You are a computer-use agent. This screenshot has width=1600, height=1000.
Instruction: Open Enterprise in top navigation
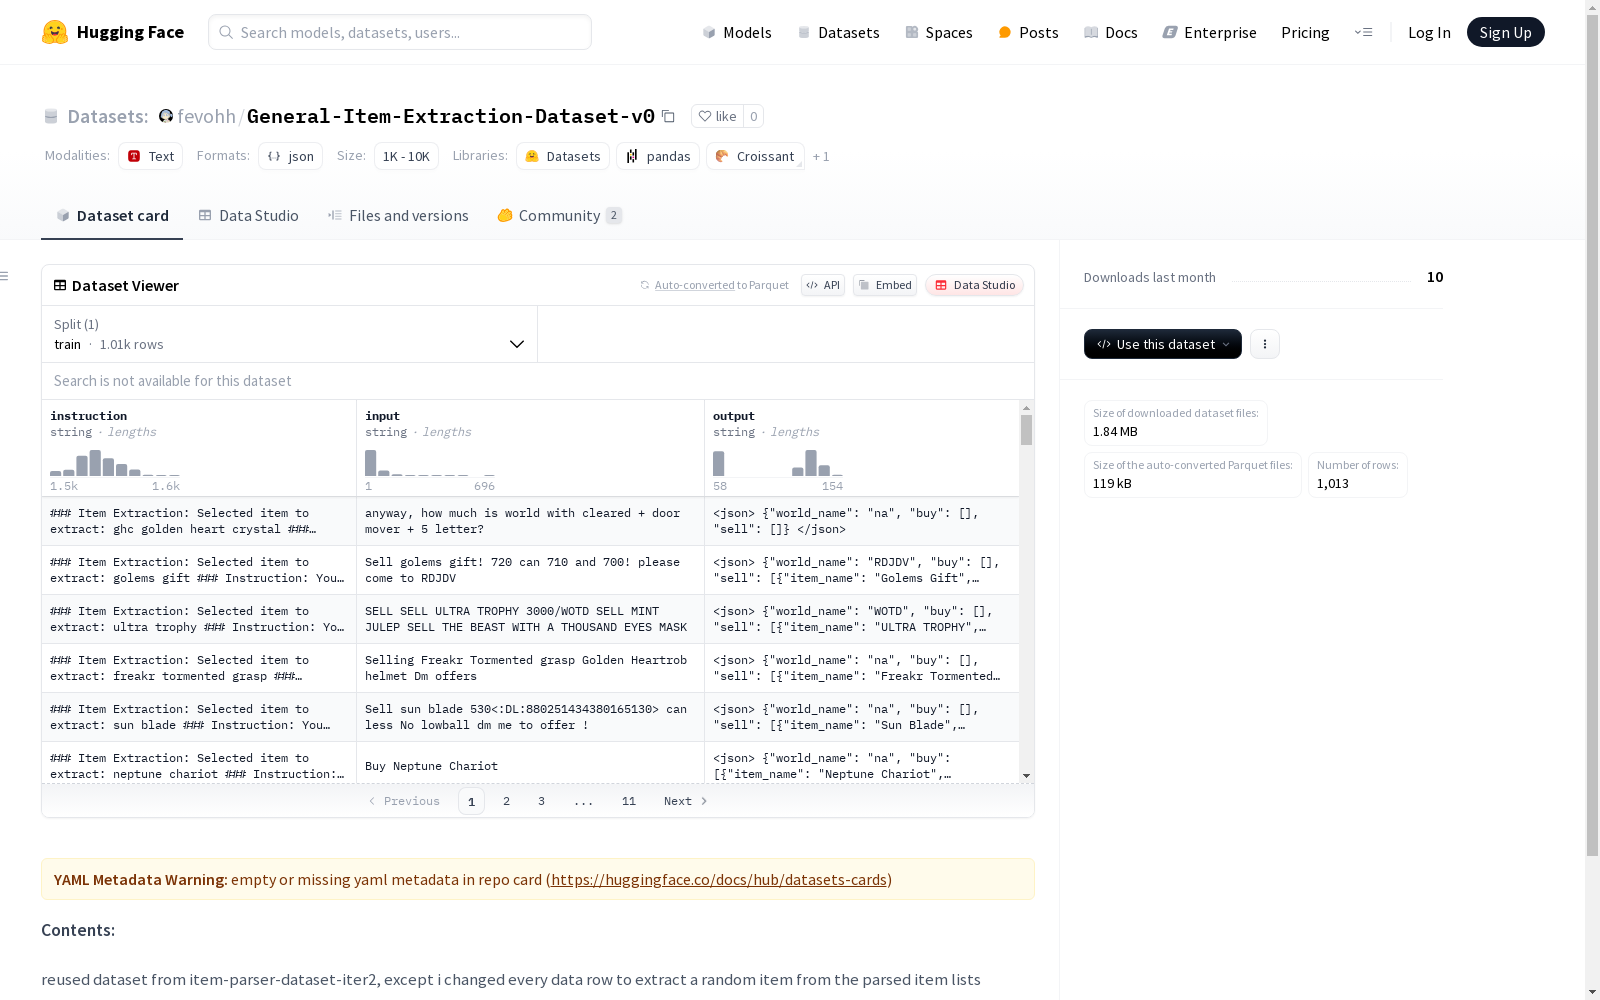click(x=1209, y=32)
